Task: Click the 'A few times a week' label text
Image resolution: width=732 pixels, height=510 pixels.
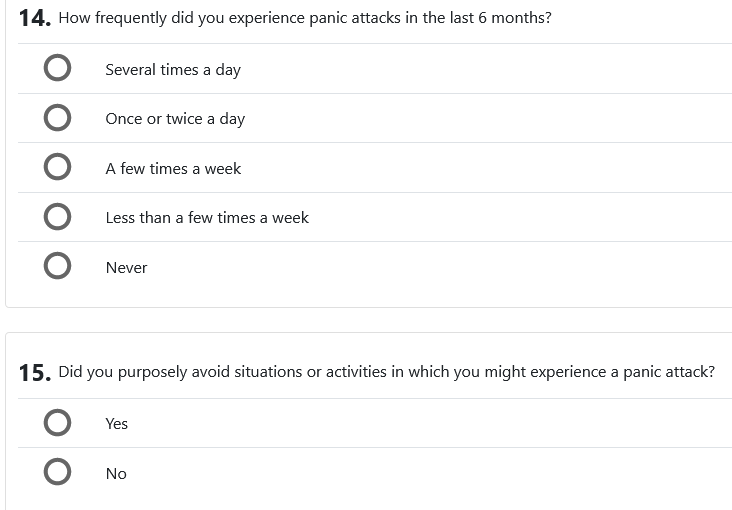Action: [173, 169]
